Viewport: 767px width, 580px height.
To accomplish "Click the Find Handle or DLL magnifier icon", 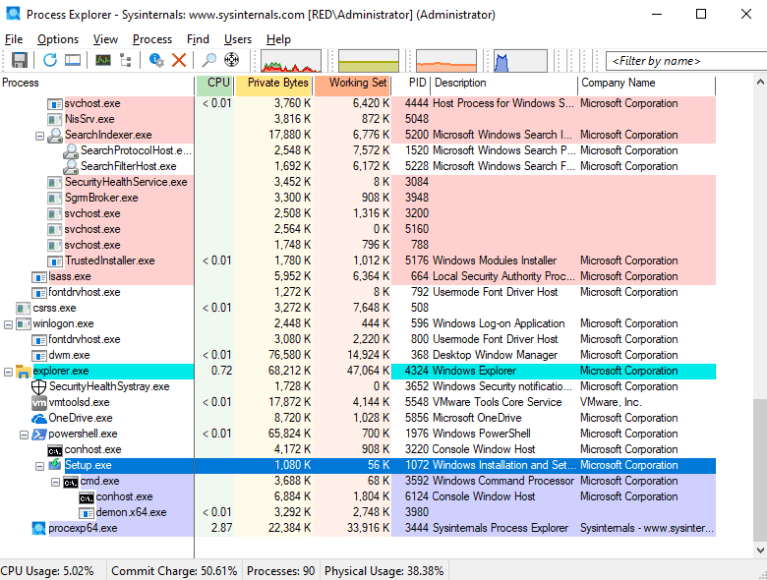I will 209,60.
